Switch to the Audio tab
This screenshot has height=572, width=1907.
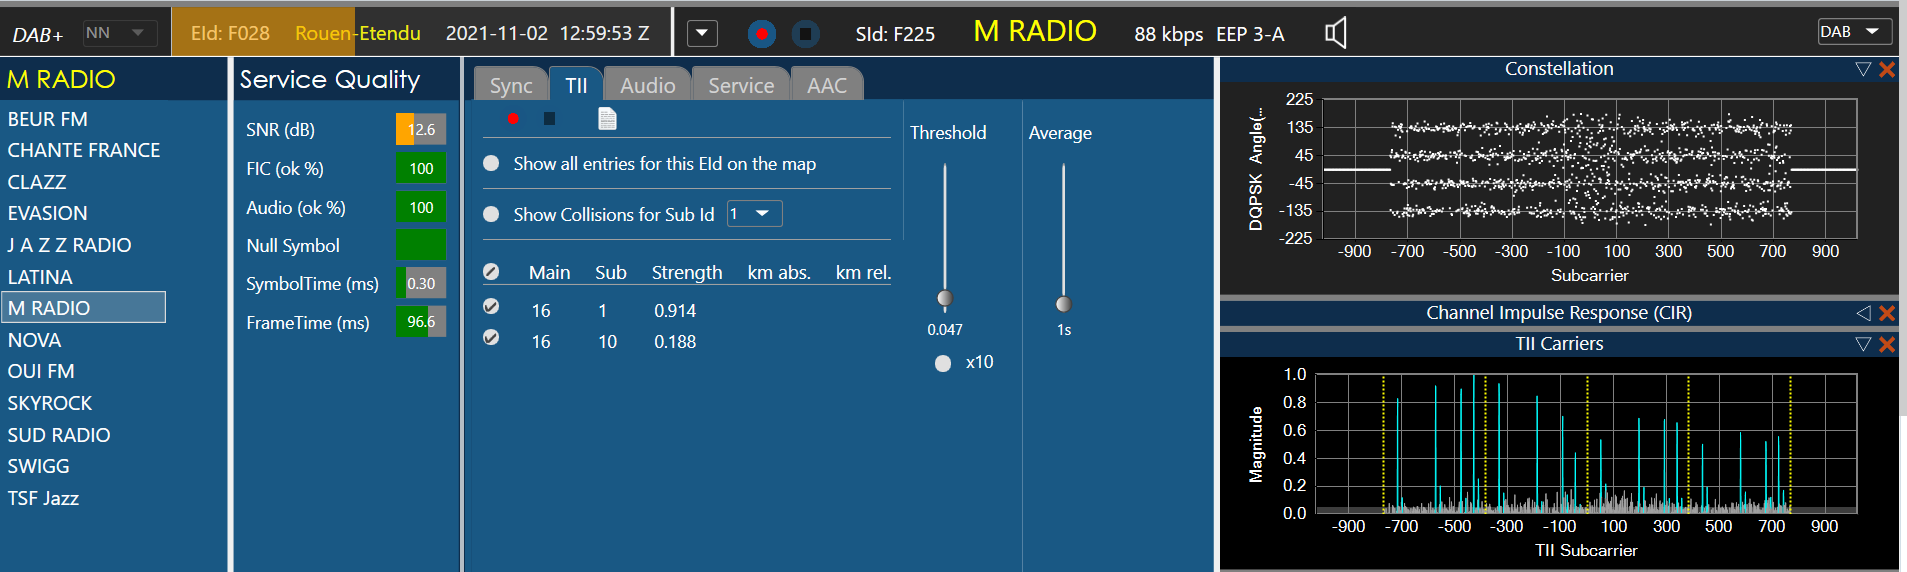click(647, 84)
